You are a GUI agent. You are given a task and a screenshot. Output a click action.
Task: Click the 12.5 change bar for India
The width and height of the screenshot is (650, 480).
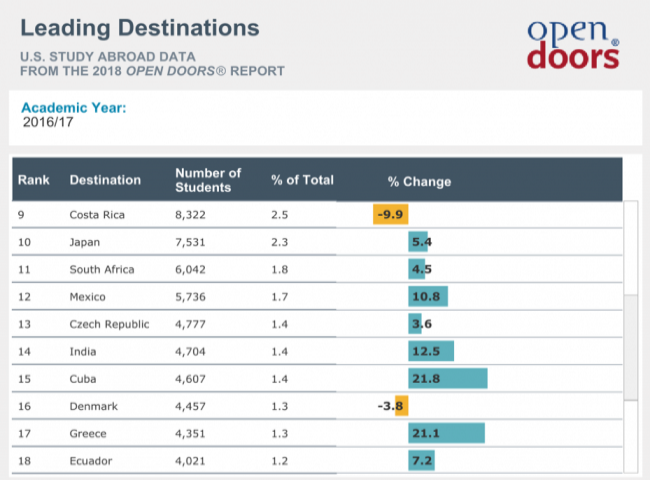(x=431, y=351)
